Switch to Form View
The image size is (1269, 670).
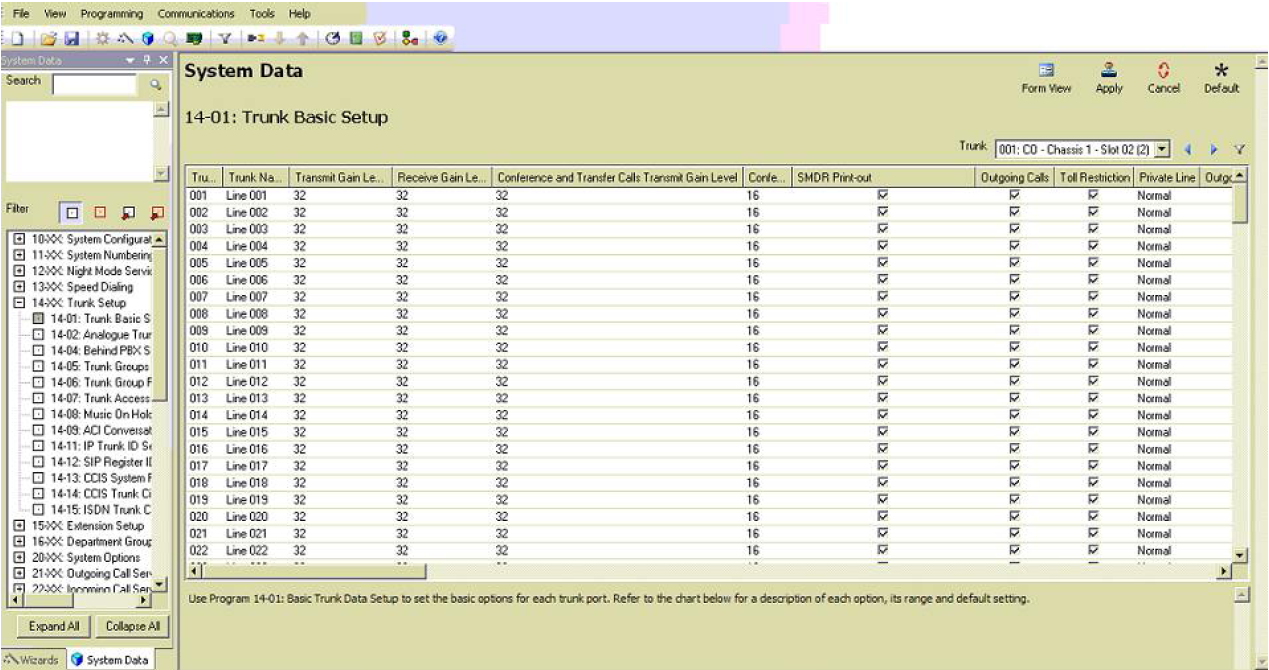coord(1046,78)
